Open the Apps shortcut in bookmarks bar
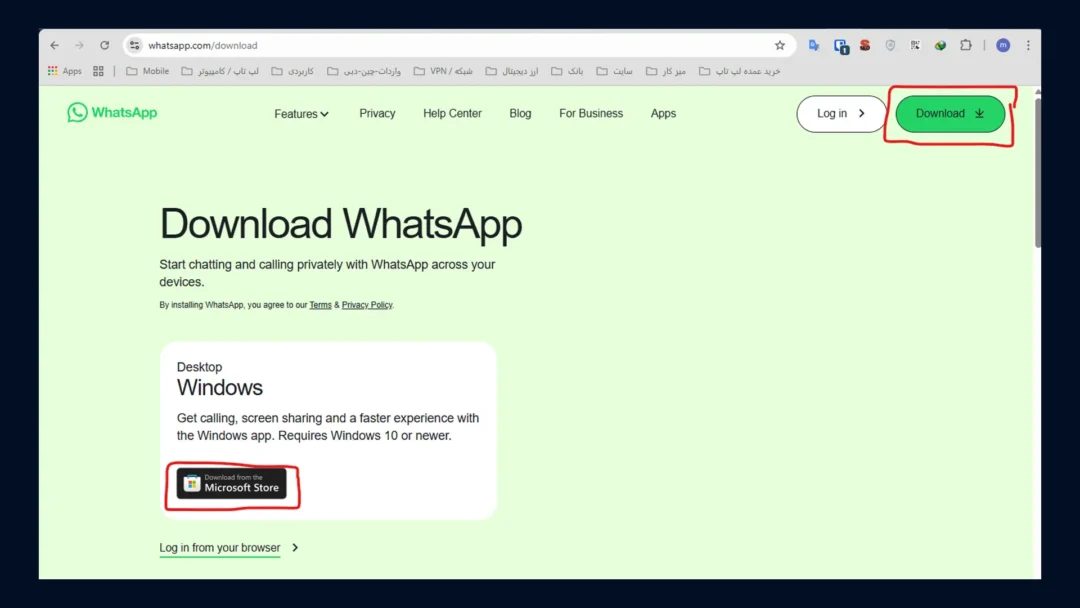 pos(65,71)
